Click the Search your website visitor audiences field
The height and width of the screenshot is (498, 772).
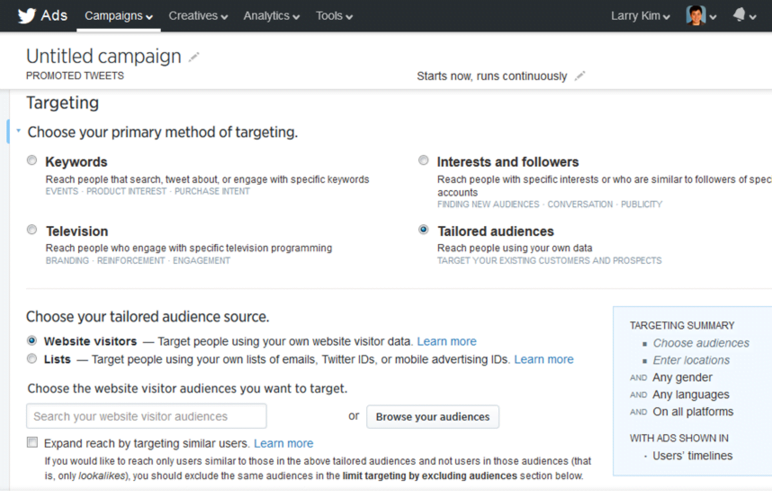[147, 416]
